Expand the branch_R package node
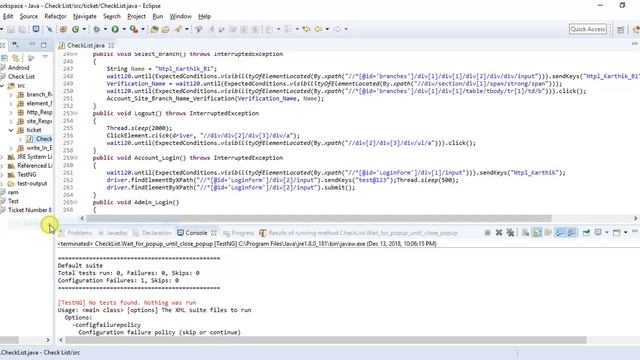640x360 pixels. pyautogui.click(x=11, y=95)
